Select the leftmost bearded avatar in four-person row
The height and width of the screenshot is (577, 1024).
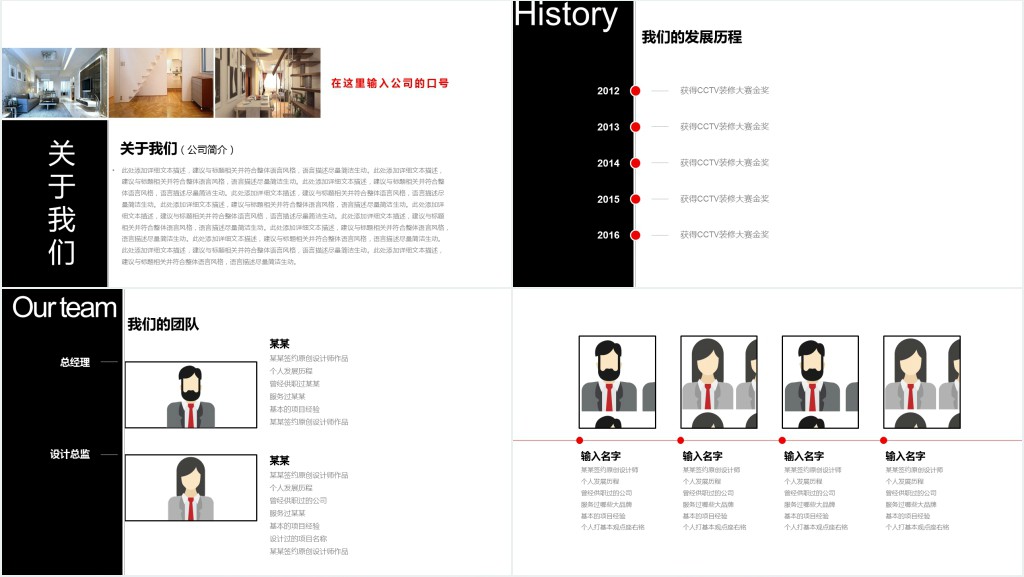617,374
